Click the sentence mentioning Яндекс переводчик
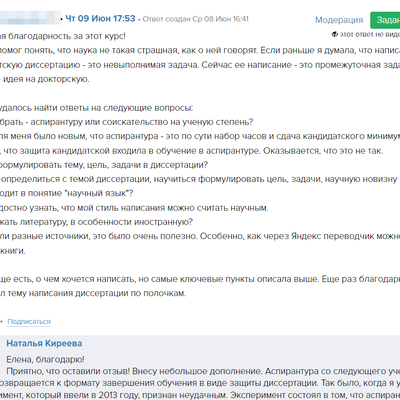The width and height of the screenshot is (400, 400). tap(200, 236)
